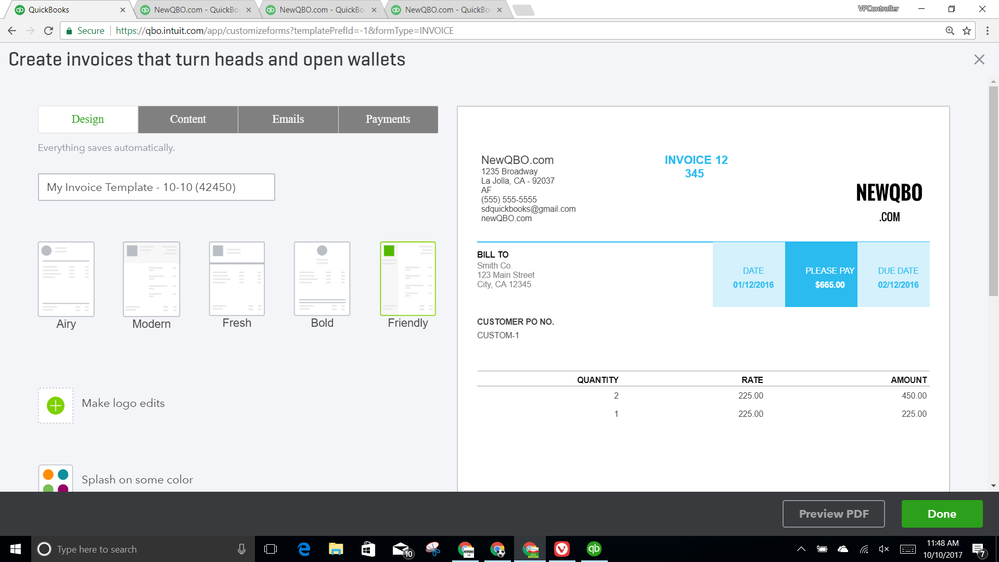Open the zoom magnifier in the address bar
The height and width of the screenshot is (562, 999).
[x=949, y=31]
